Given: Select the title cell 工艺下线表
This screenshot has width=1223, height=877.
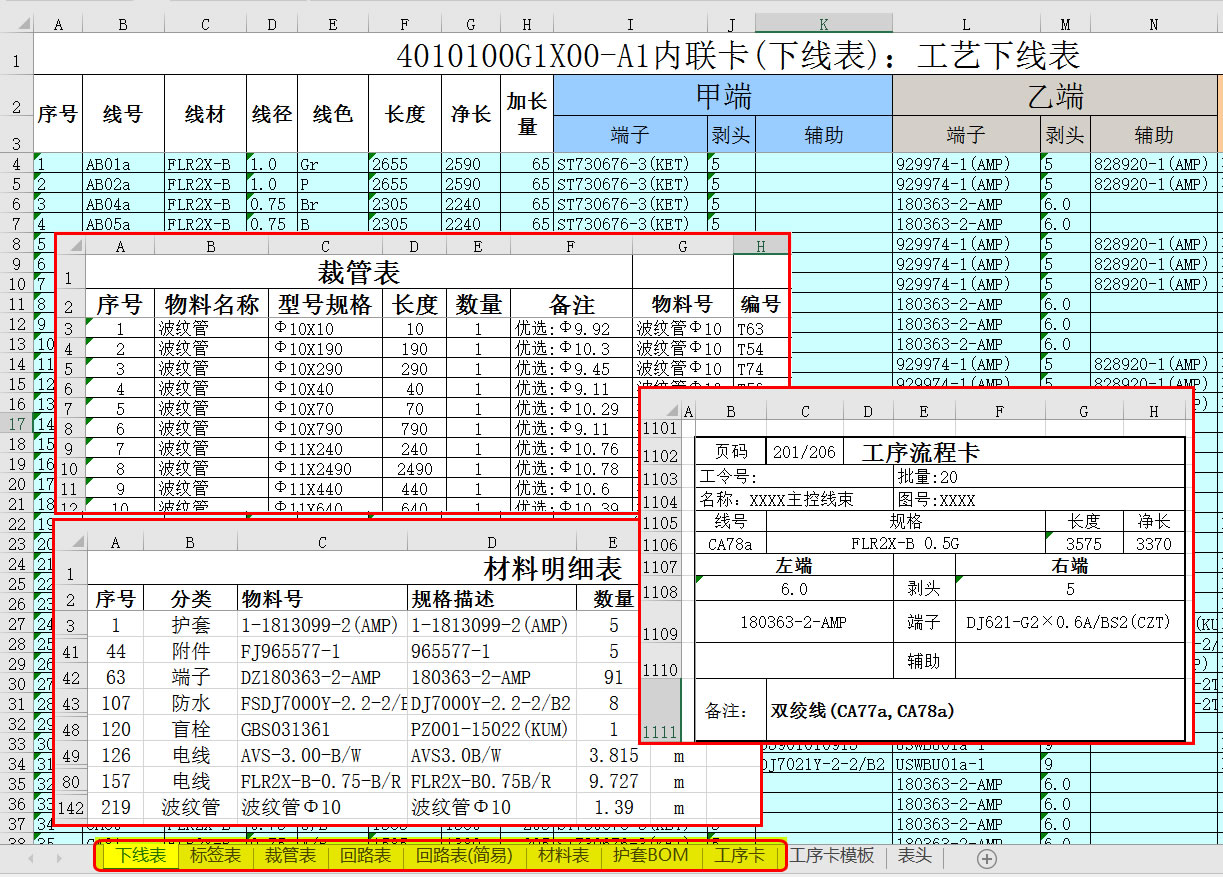Looking at the screenshot, I should click(x=738, y=55).
